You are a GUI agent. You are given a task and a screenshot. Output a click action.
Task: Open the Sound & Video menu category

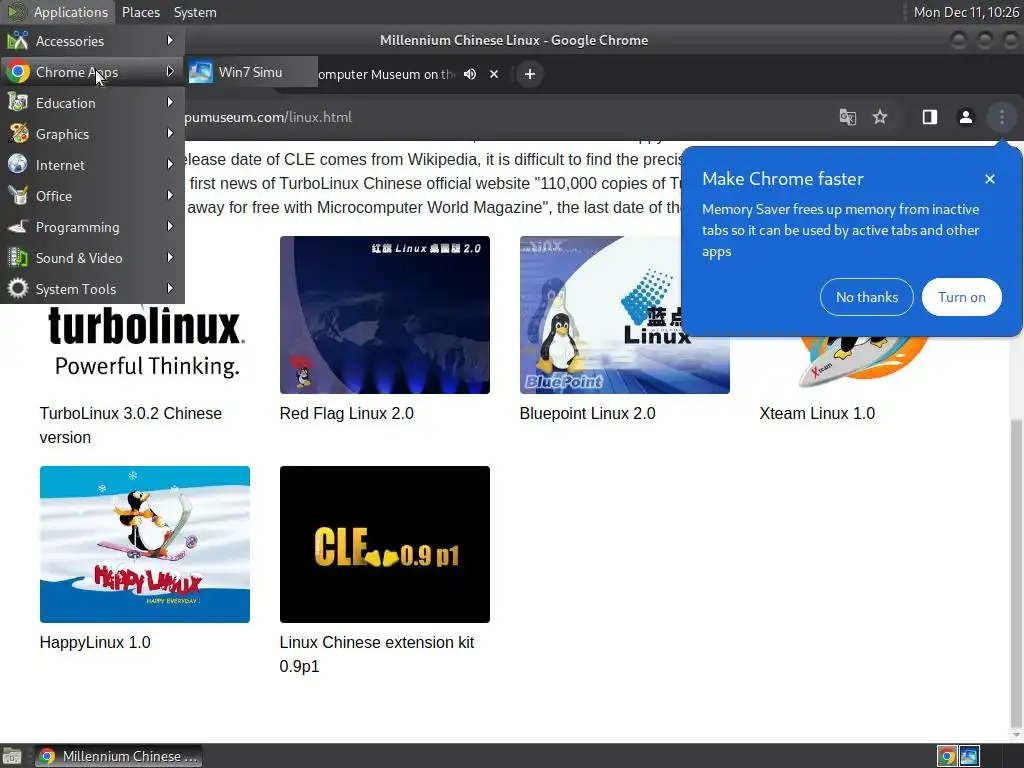pyautogui.click(x=92, y=258)
